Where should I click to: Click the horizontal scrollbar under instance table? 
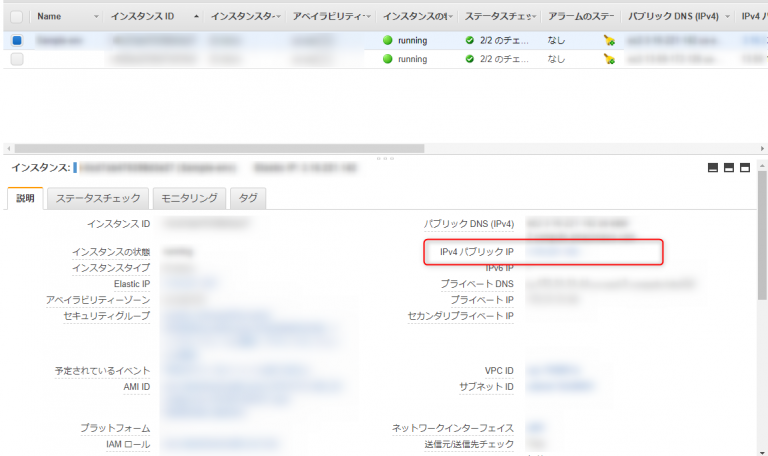[x=200, y=148]
